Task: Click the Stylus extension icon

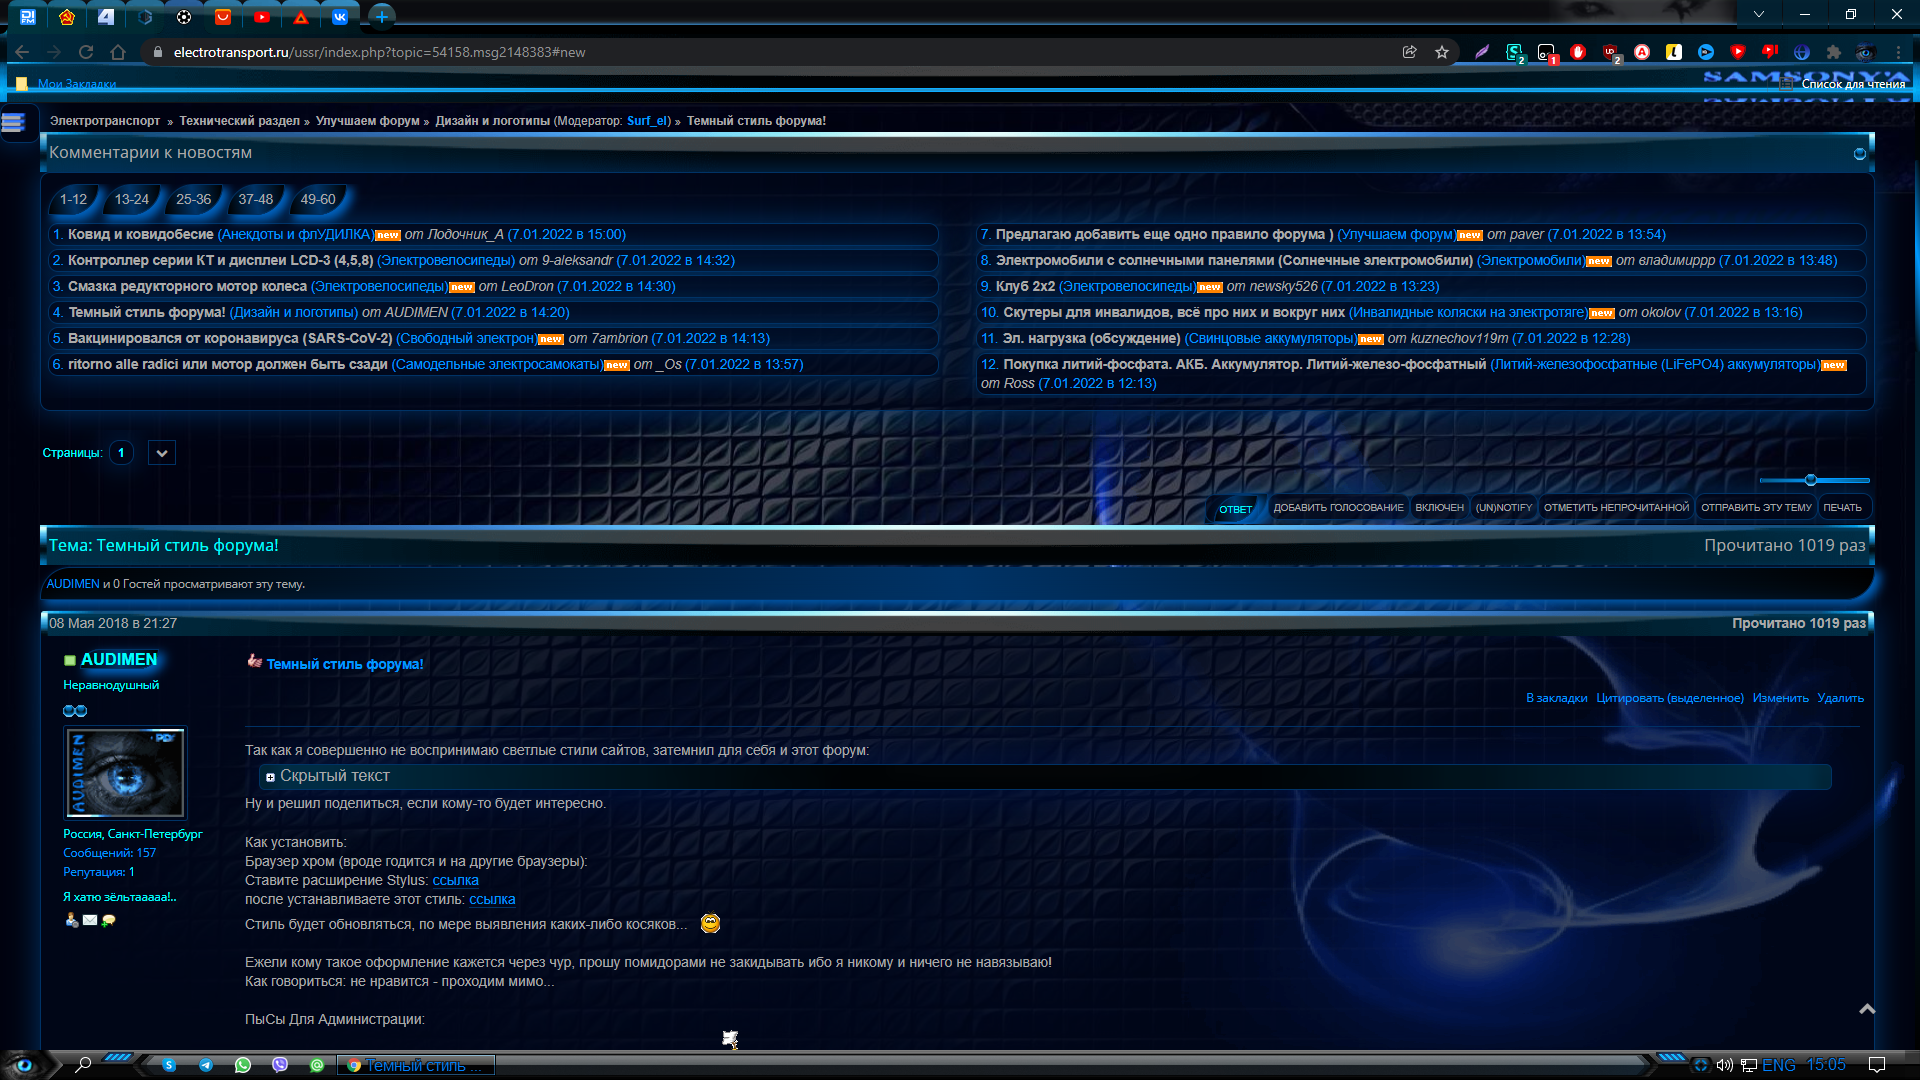Action: tap(1514, 52)
